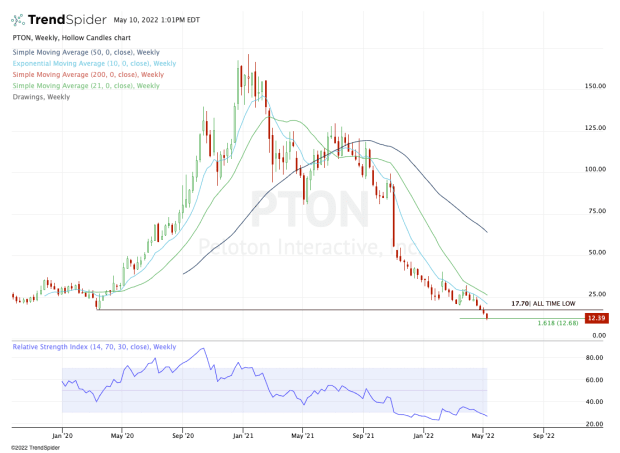Click the RSI 60.00 axis label

pos(594,380)
